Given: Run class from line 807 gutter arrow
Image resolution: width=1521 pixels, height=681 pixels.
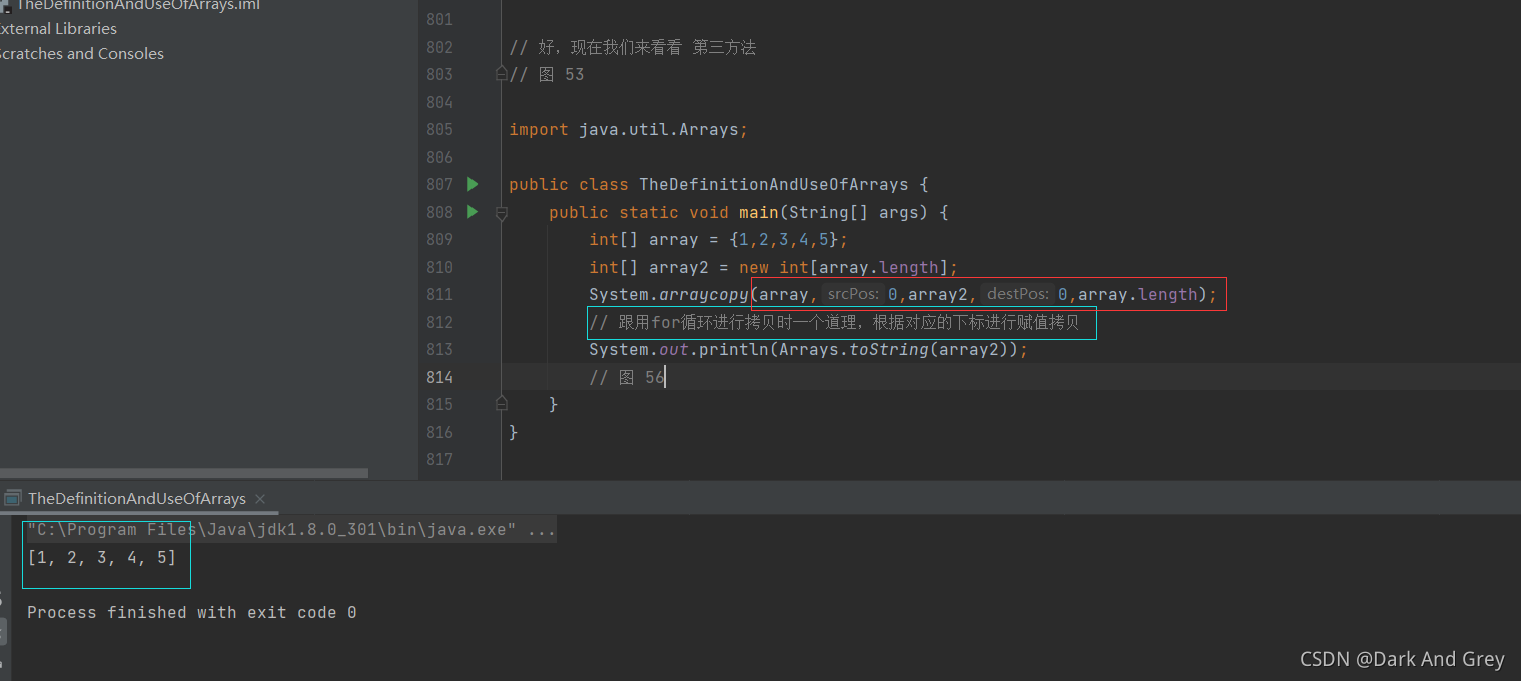Looking at the screenshot, I should tap(473, 184).
